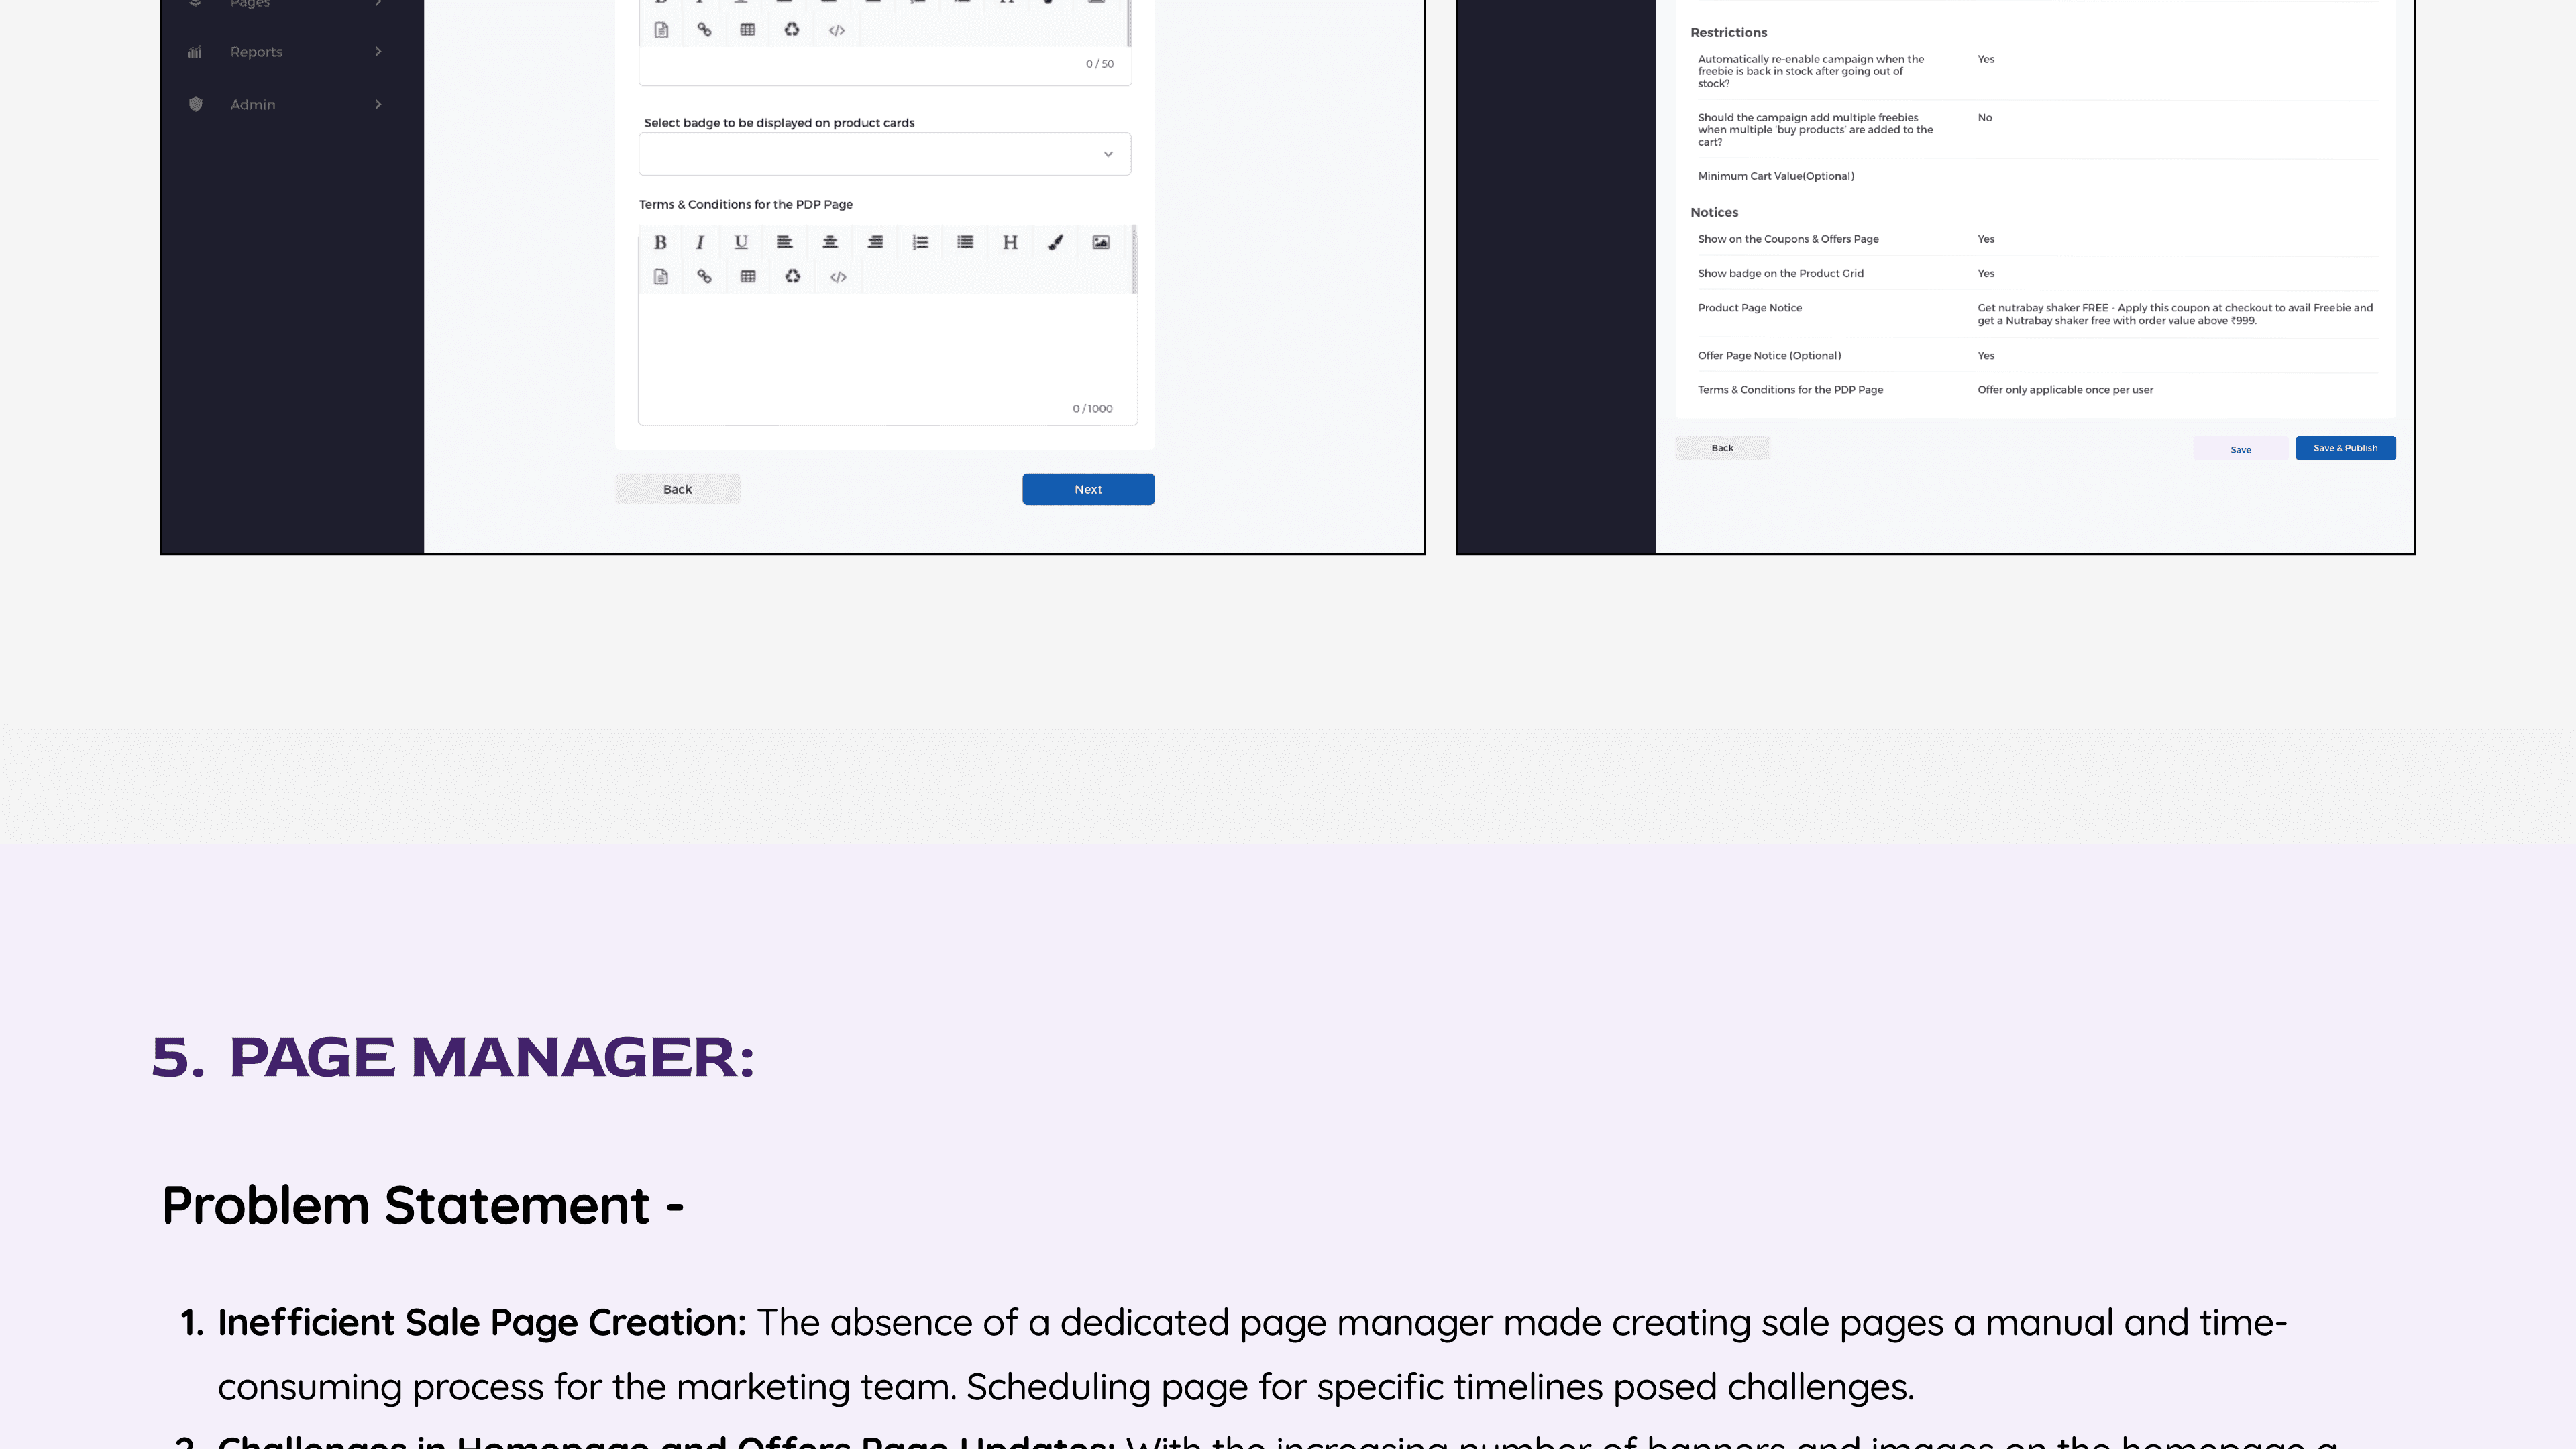Toggle italic in the Terms & Conditions editor
Image resolution: width=2576 pixels, height=1449 pixels.
(700, 242)
